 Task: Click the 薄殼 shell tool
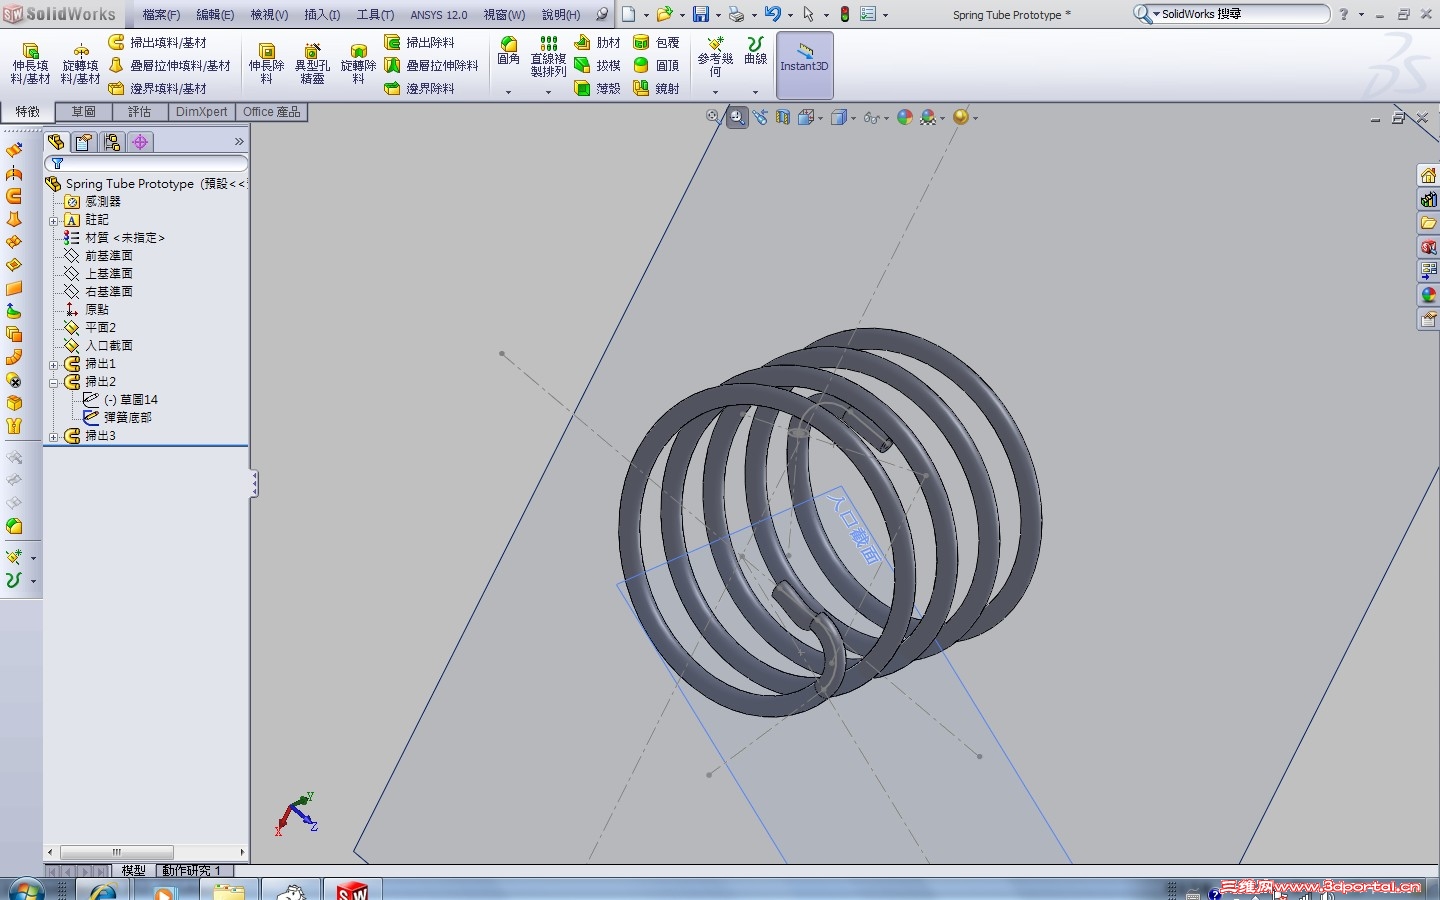598,88
